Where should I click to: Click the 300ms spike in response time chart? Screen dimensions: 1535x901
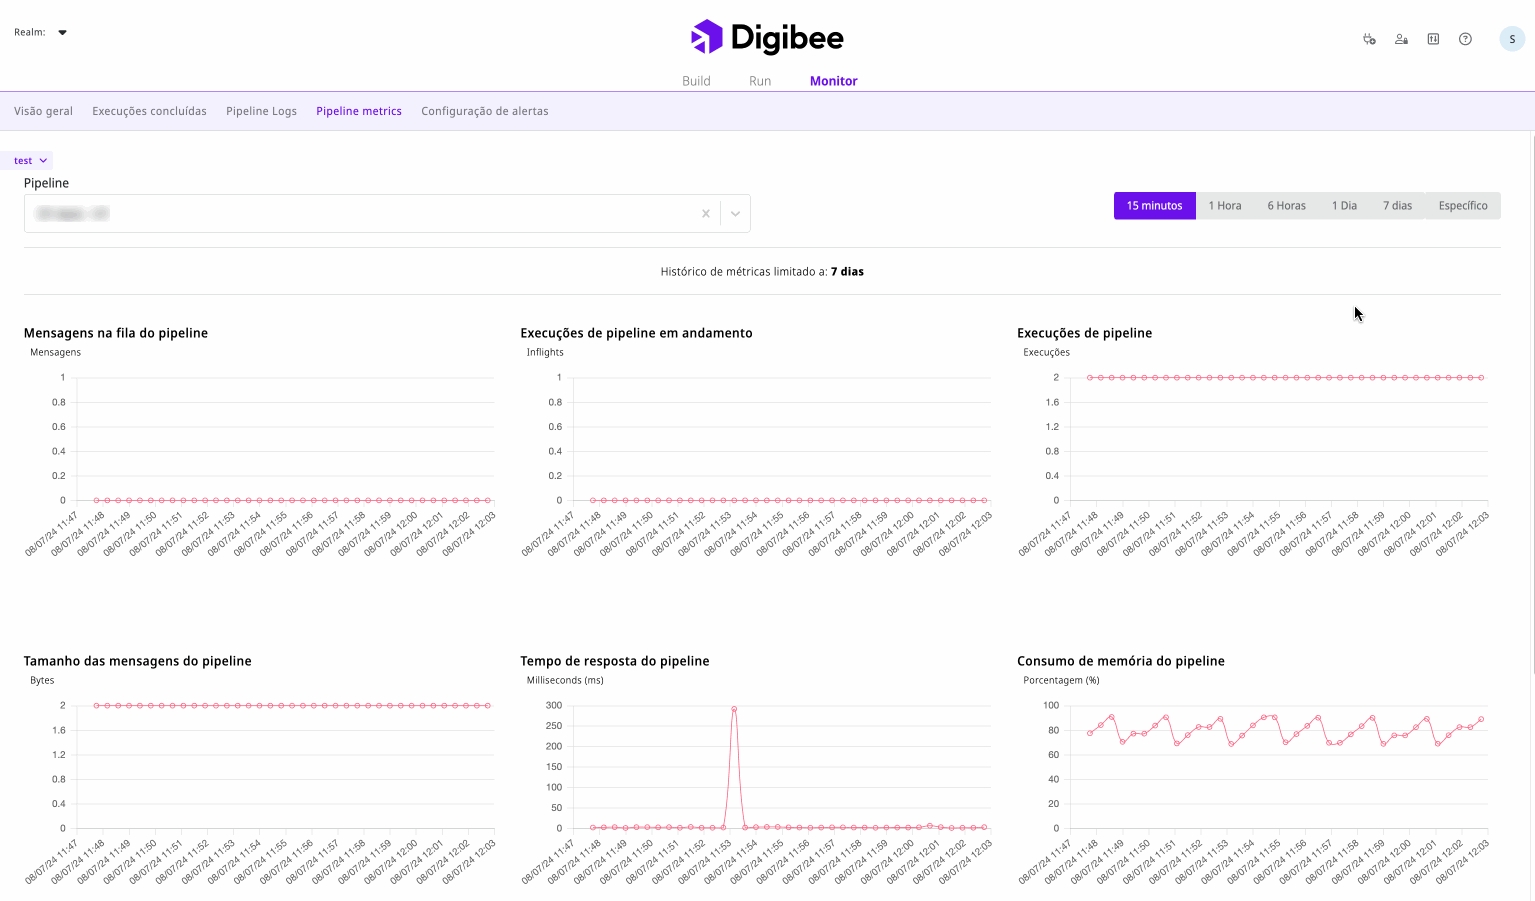coord(734,709)
